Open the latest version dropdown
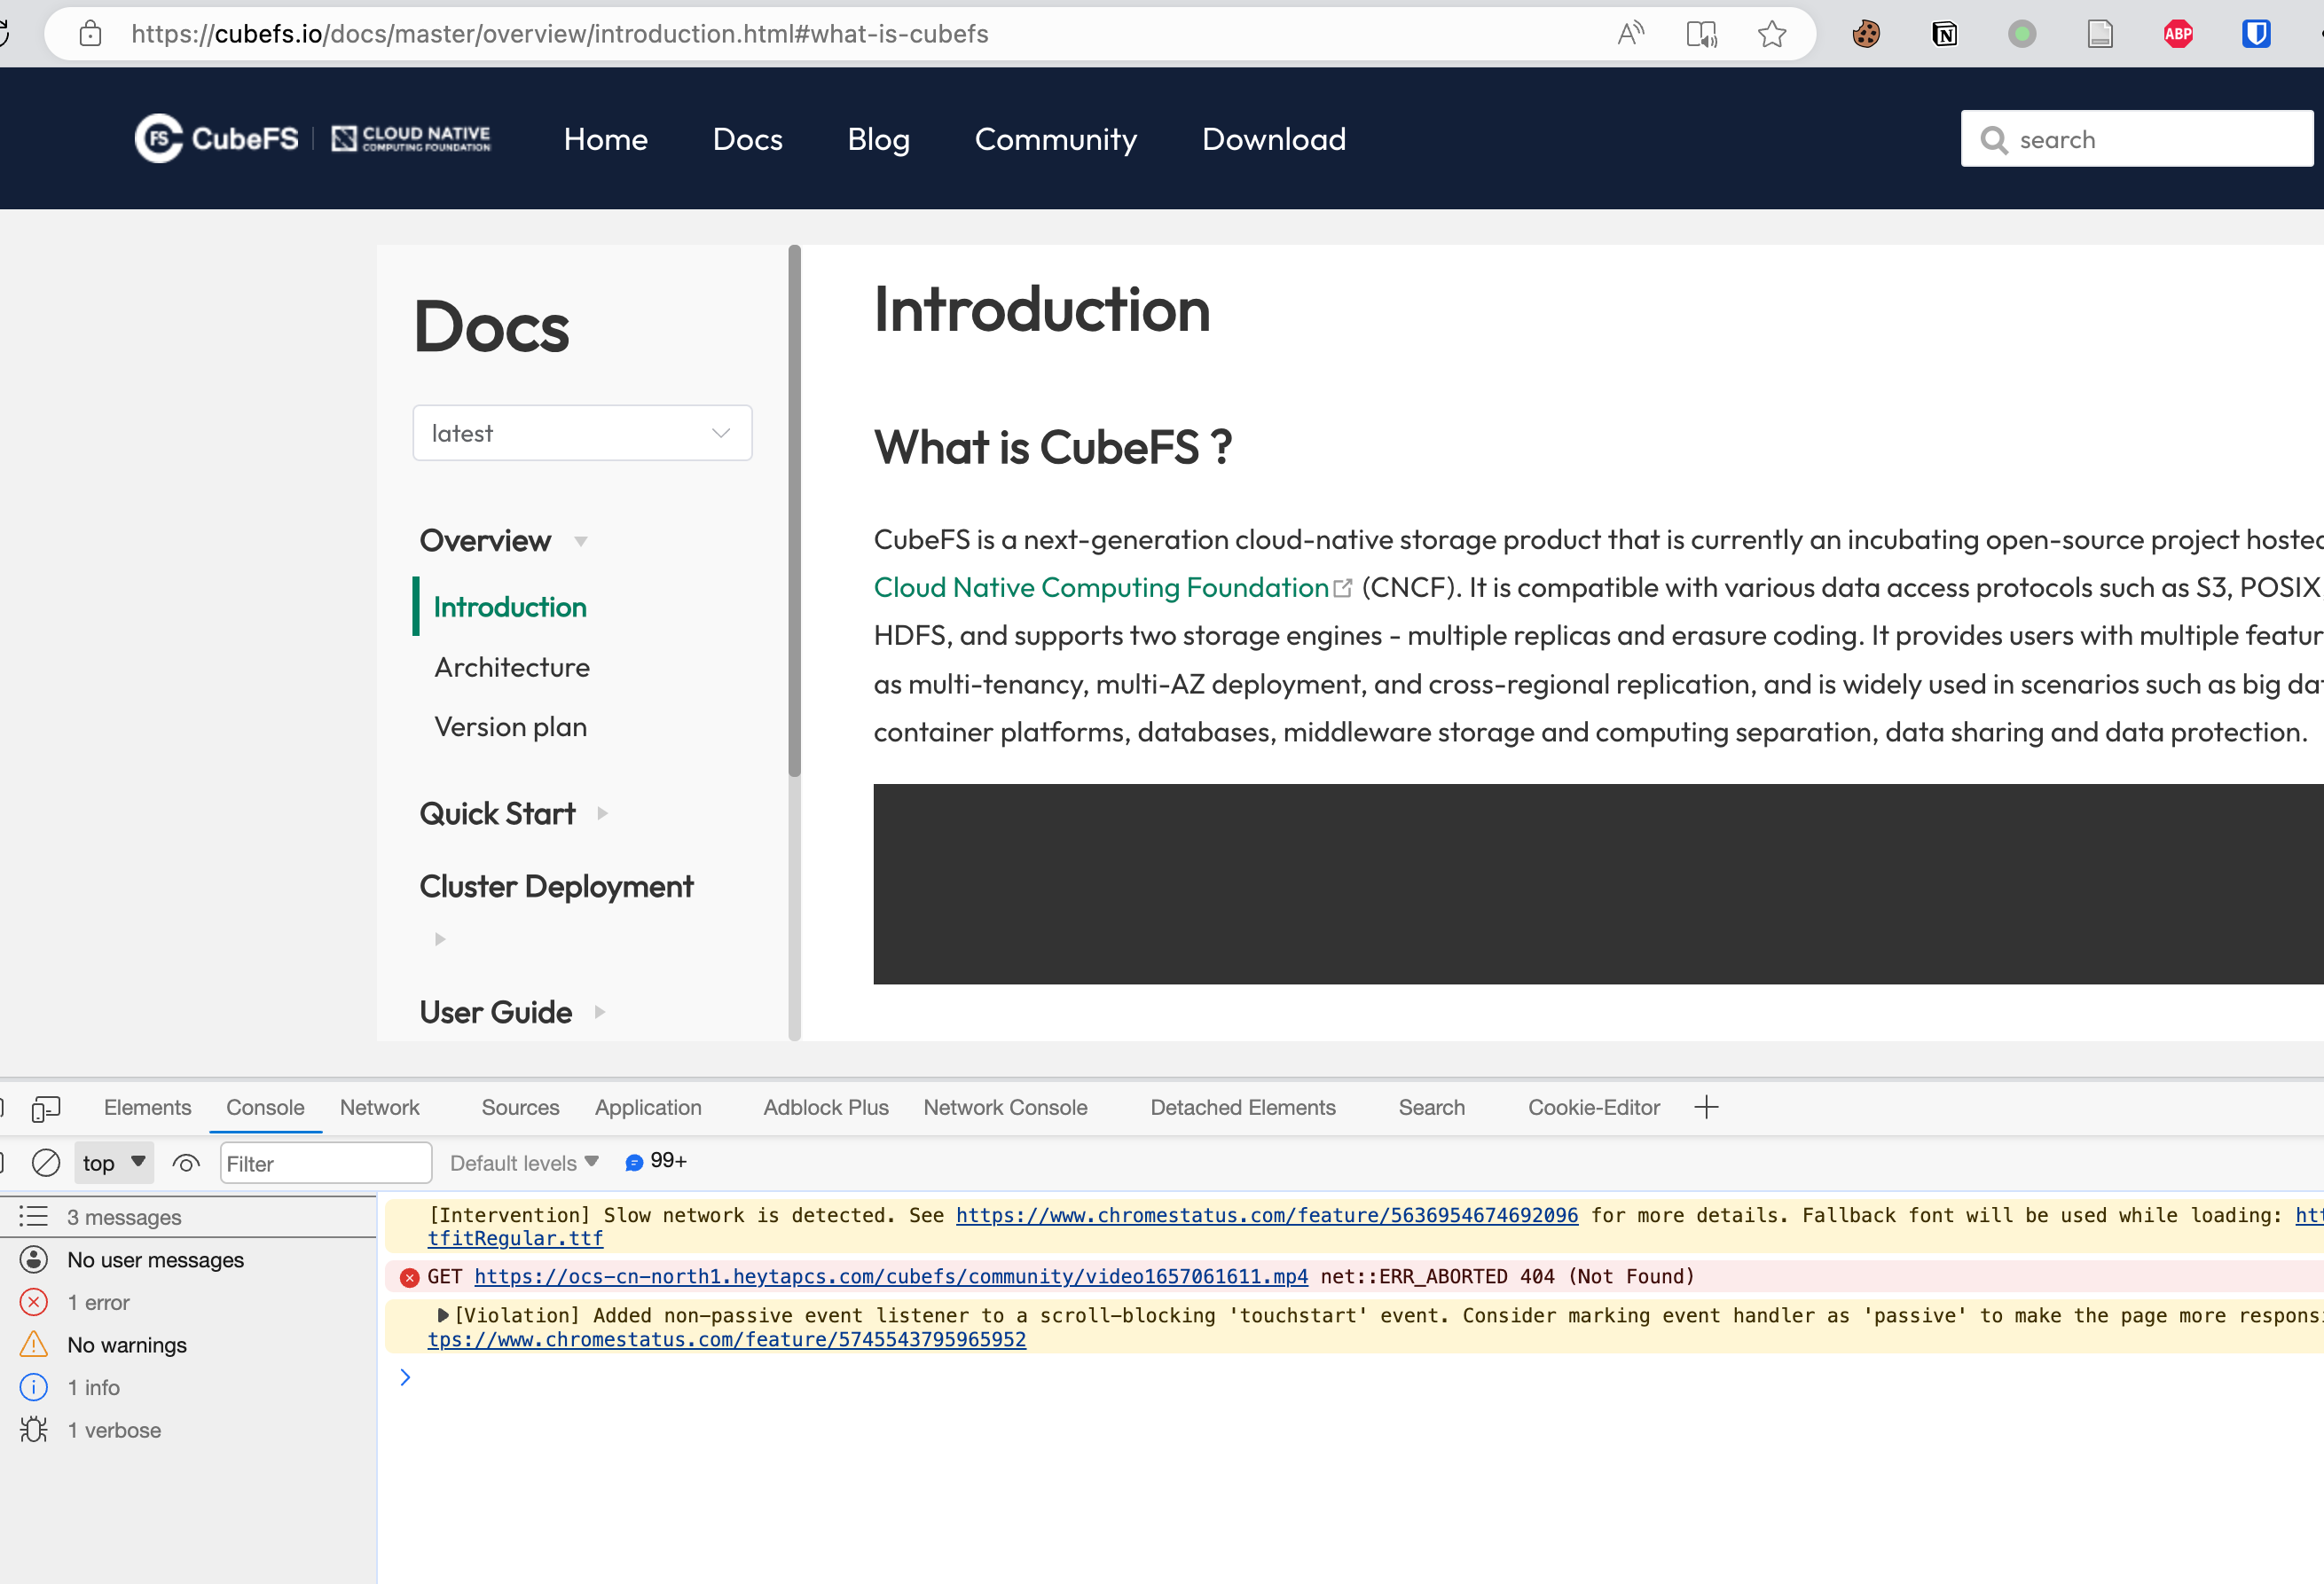The height and width of the screenshot is (1584, 2324). pos(582,433)
